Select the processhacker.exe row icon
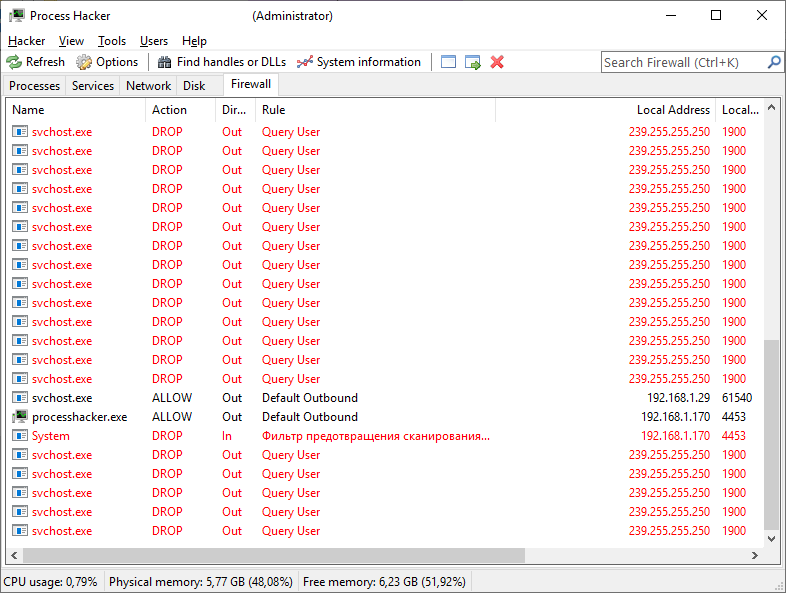 [x=20, y=417]
